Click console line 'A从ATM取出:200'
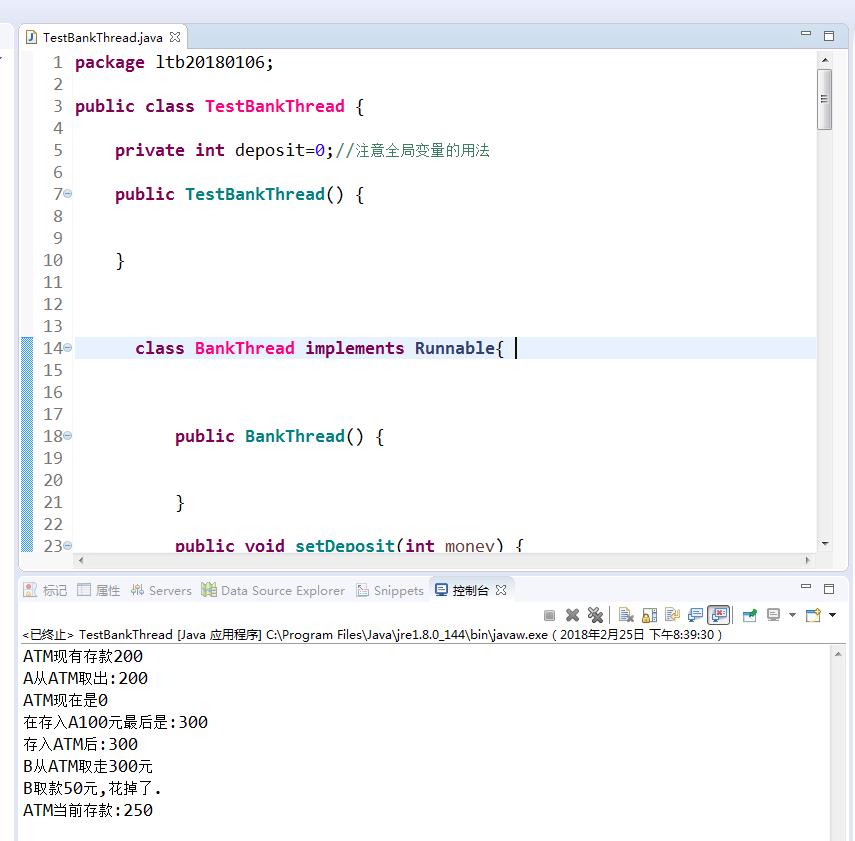 (86, 678)
